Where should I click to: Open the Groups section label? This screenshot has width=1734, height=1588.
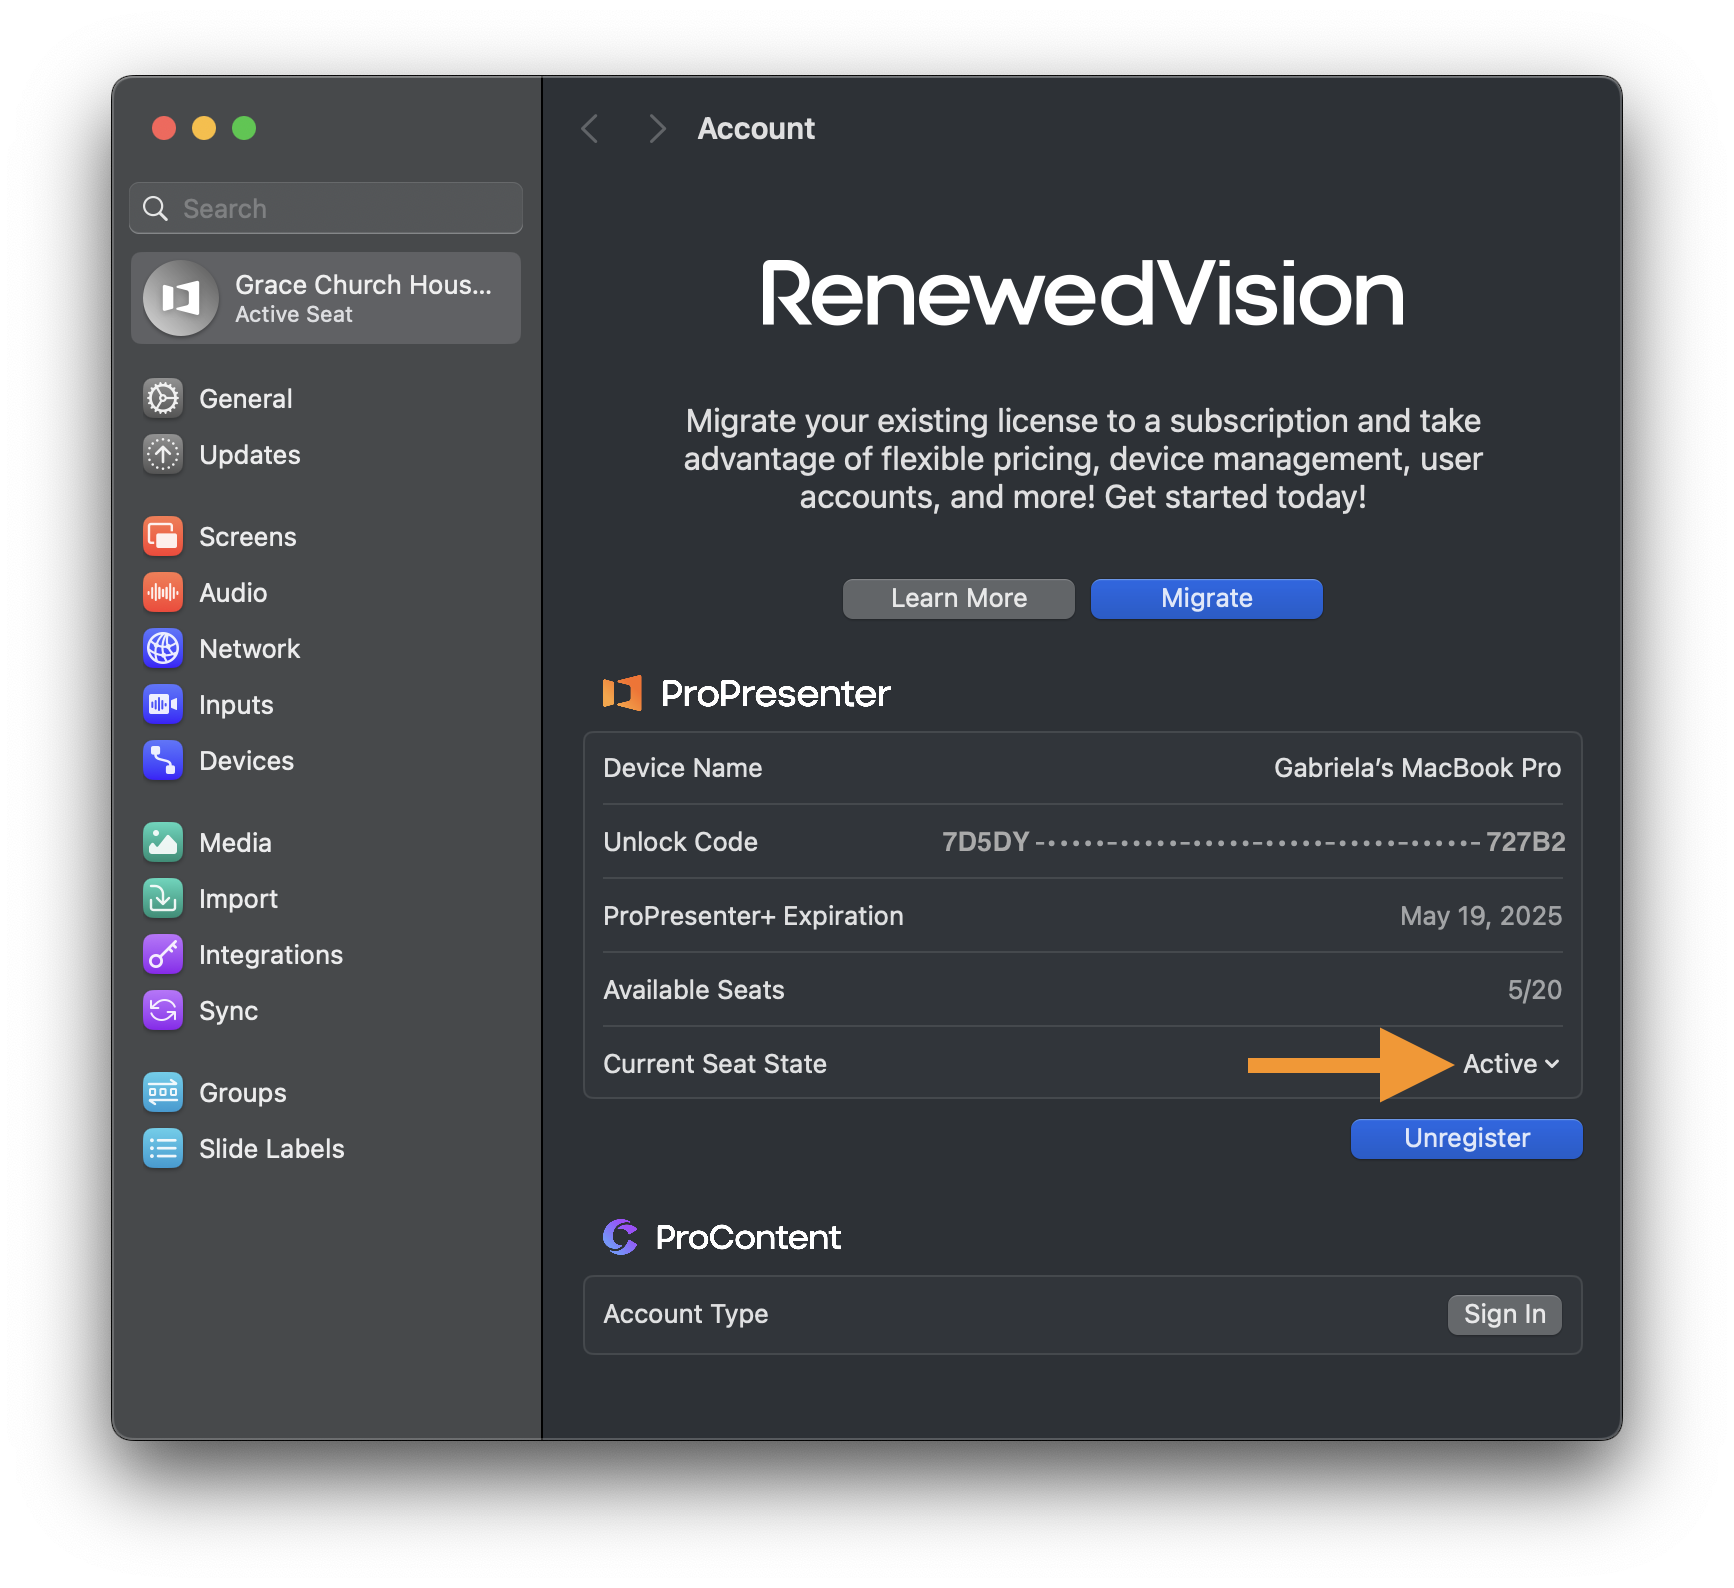pos(243,1093)
